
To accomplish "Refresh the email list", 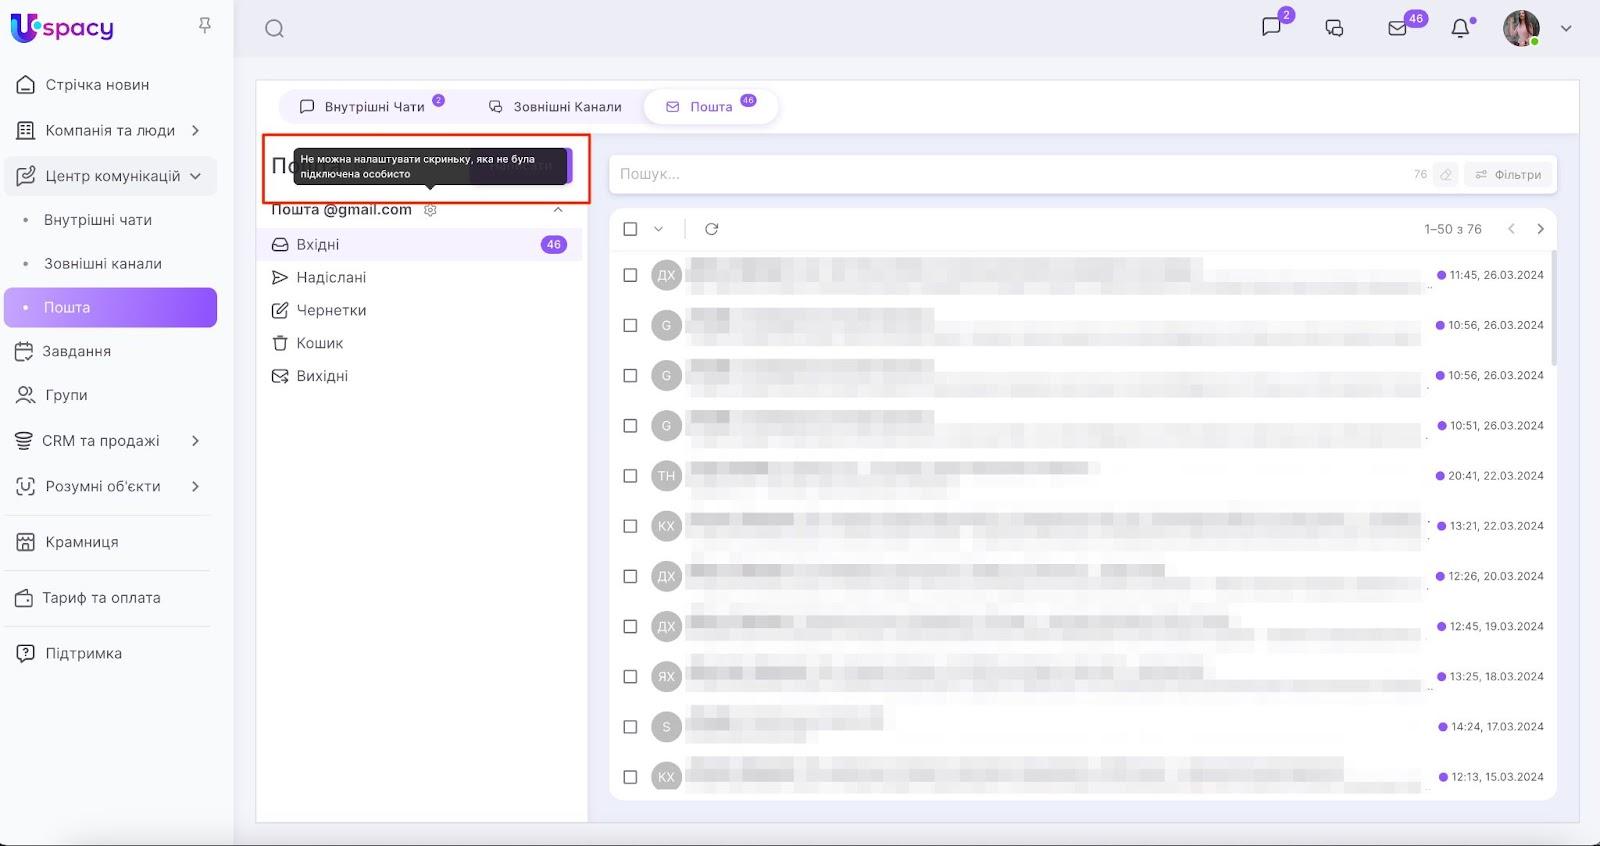I will 711,229.
